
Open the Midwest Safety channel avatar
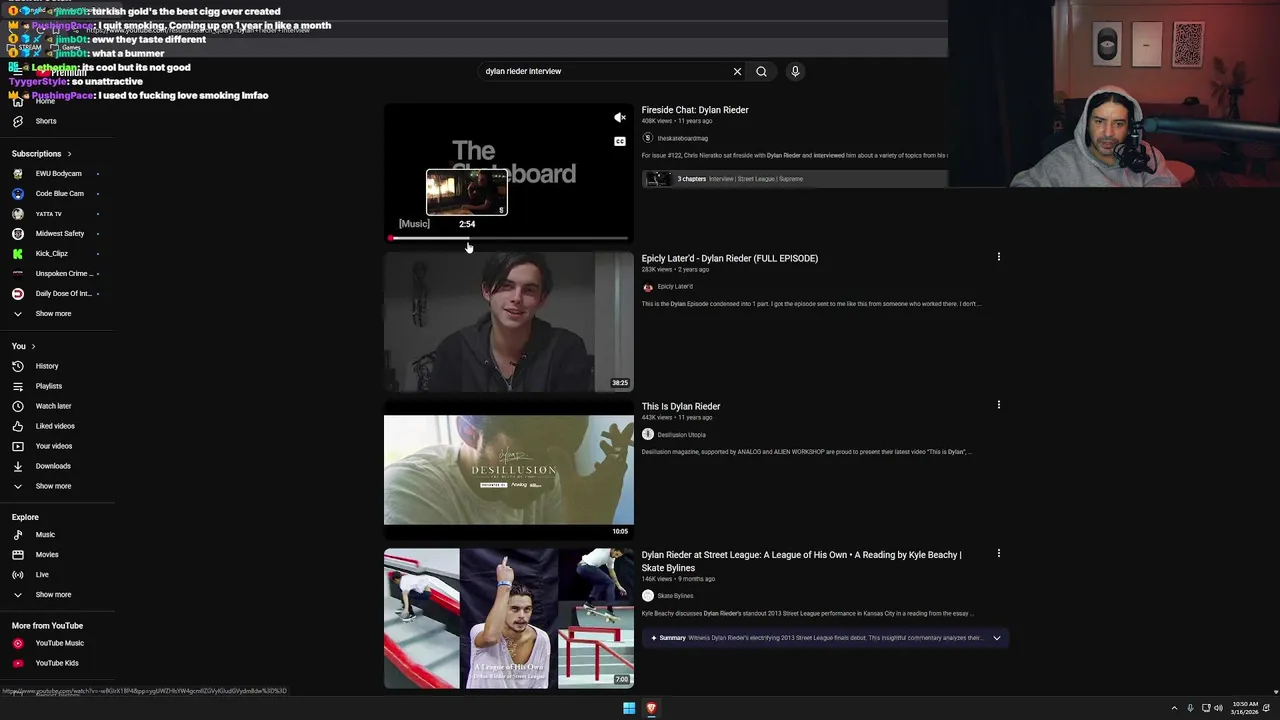(x=17, y=233)
